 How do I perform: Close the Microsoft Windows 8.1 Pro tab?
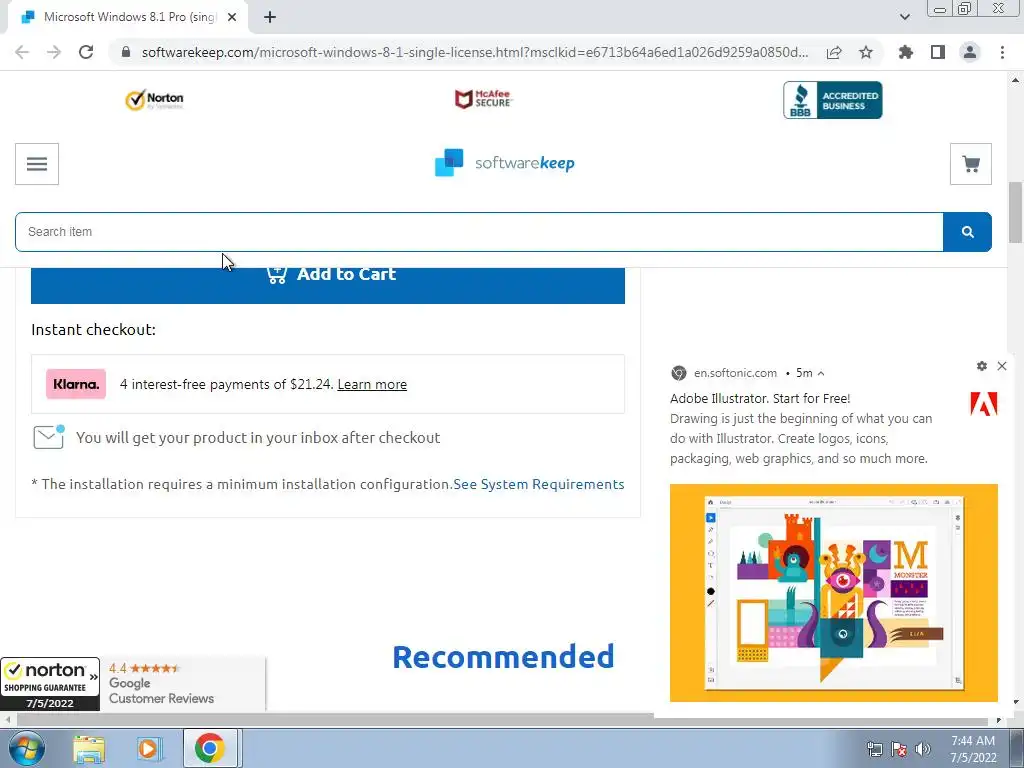tap(232, 17)
